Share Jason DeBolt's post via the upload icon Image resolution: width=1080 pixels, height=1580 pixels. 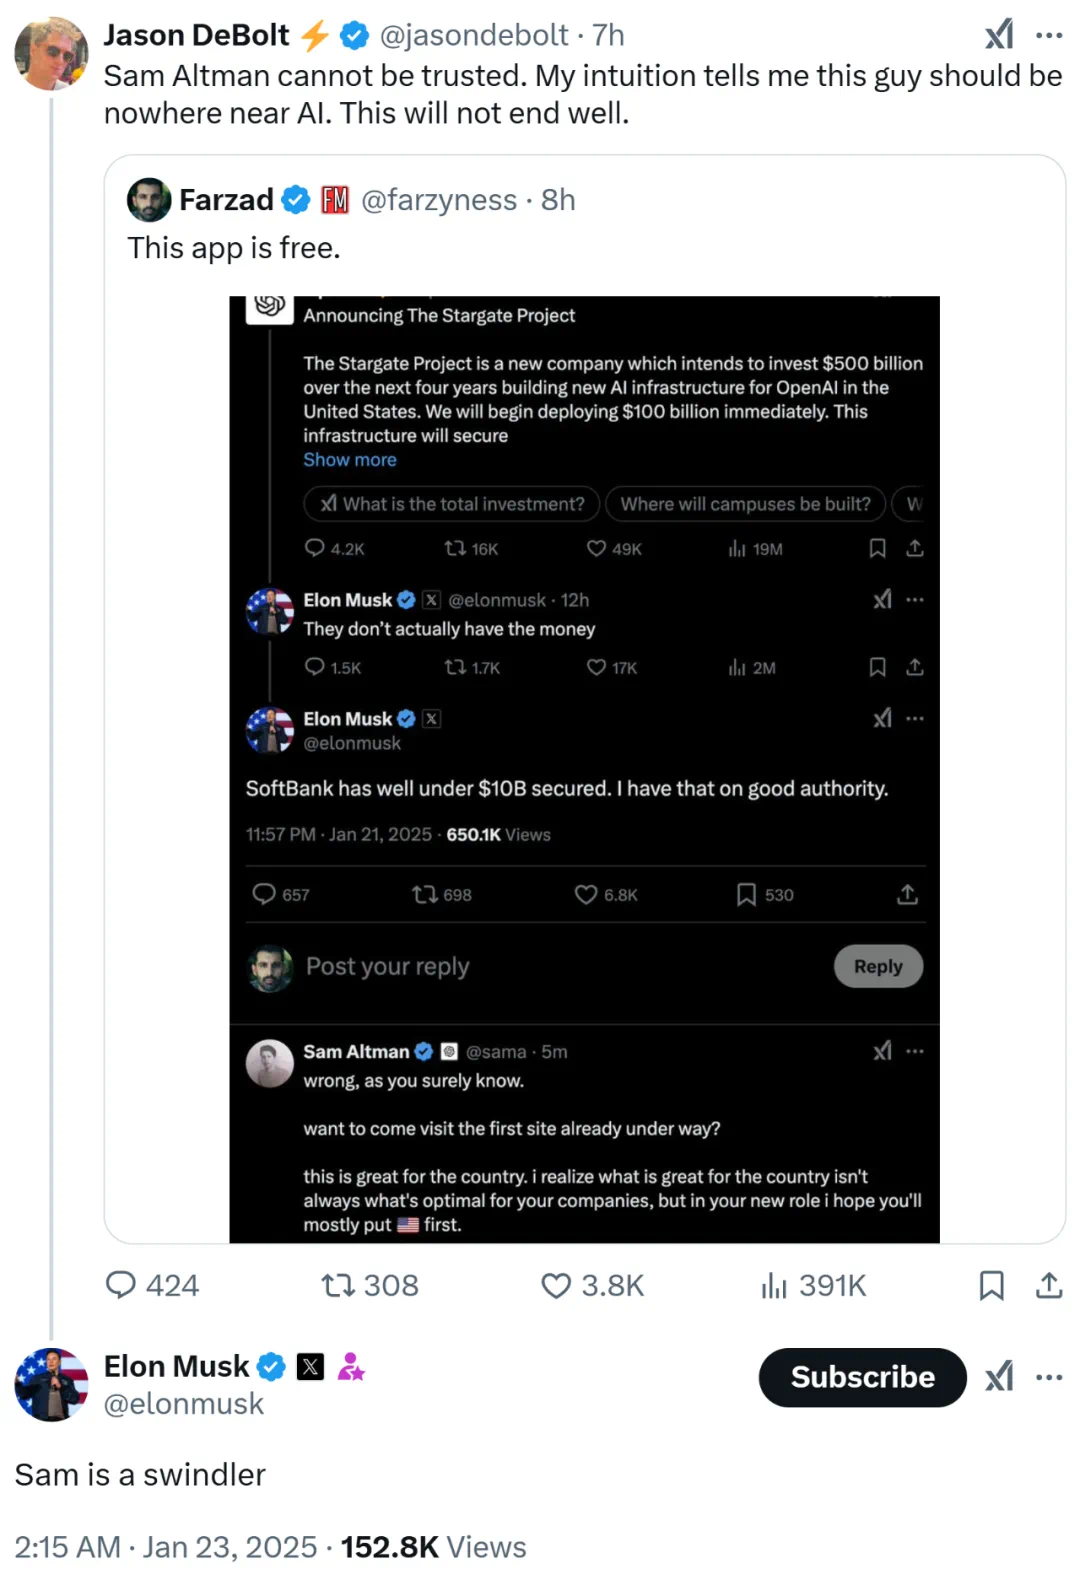pyautogui.click(x=1049, y=1284)
